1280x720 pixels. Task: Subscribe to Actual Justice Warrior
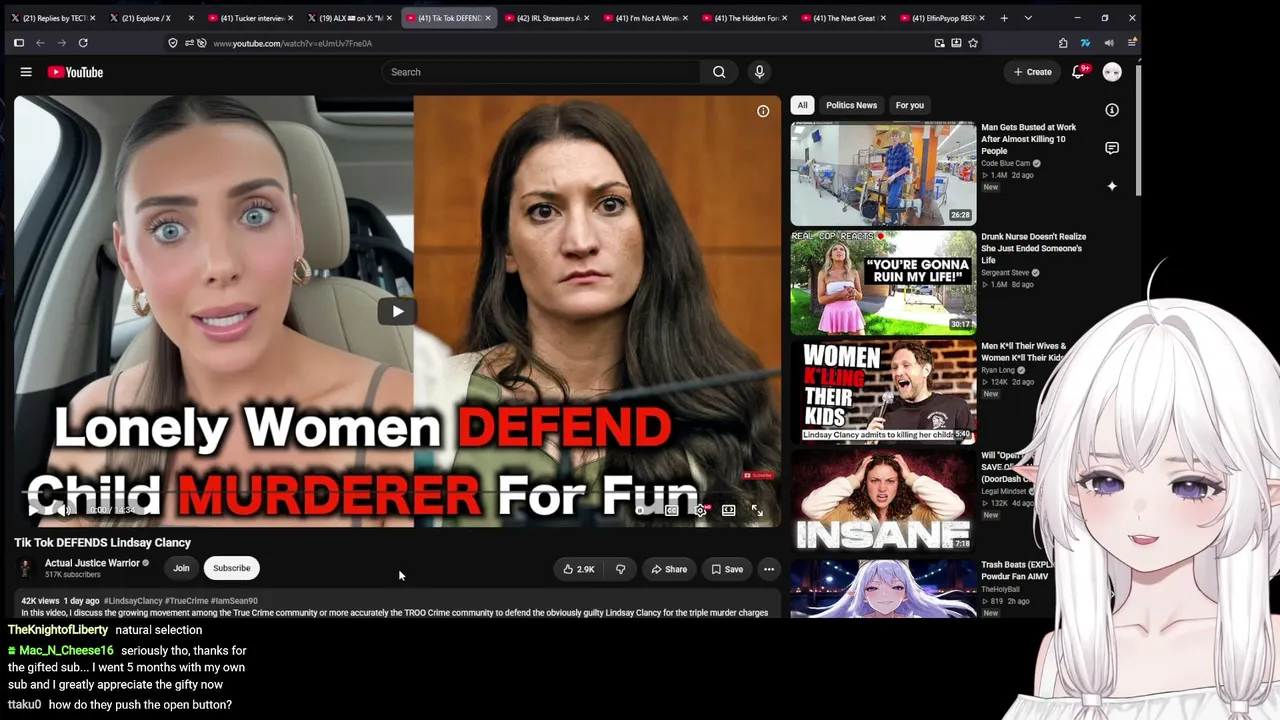point(232,568)
